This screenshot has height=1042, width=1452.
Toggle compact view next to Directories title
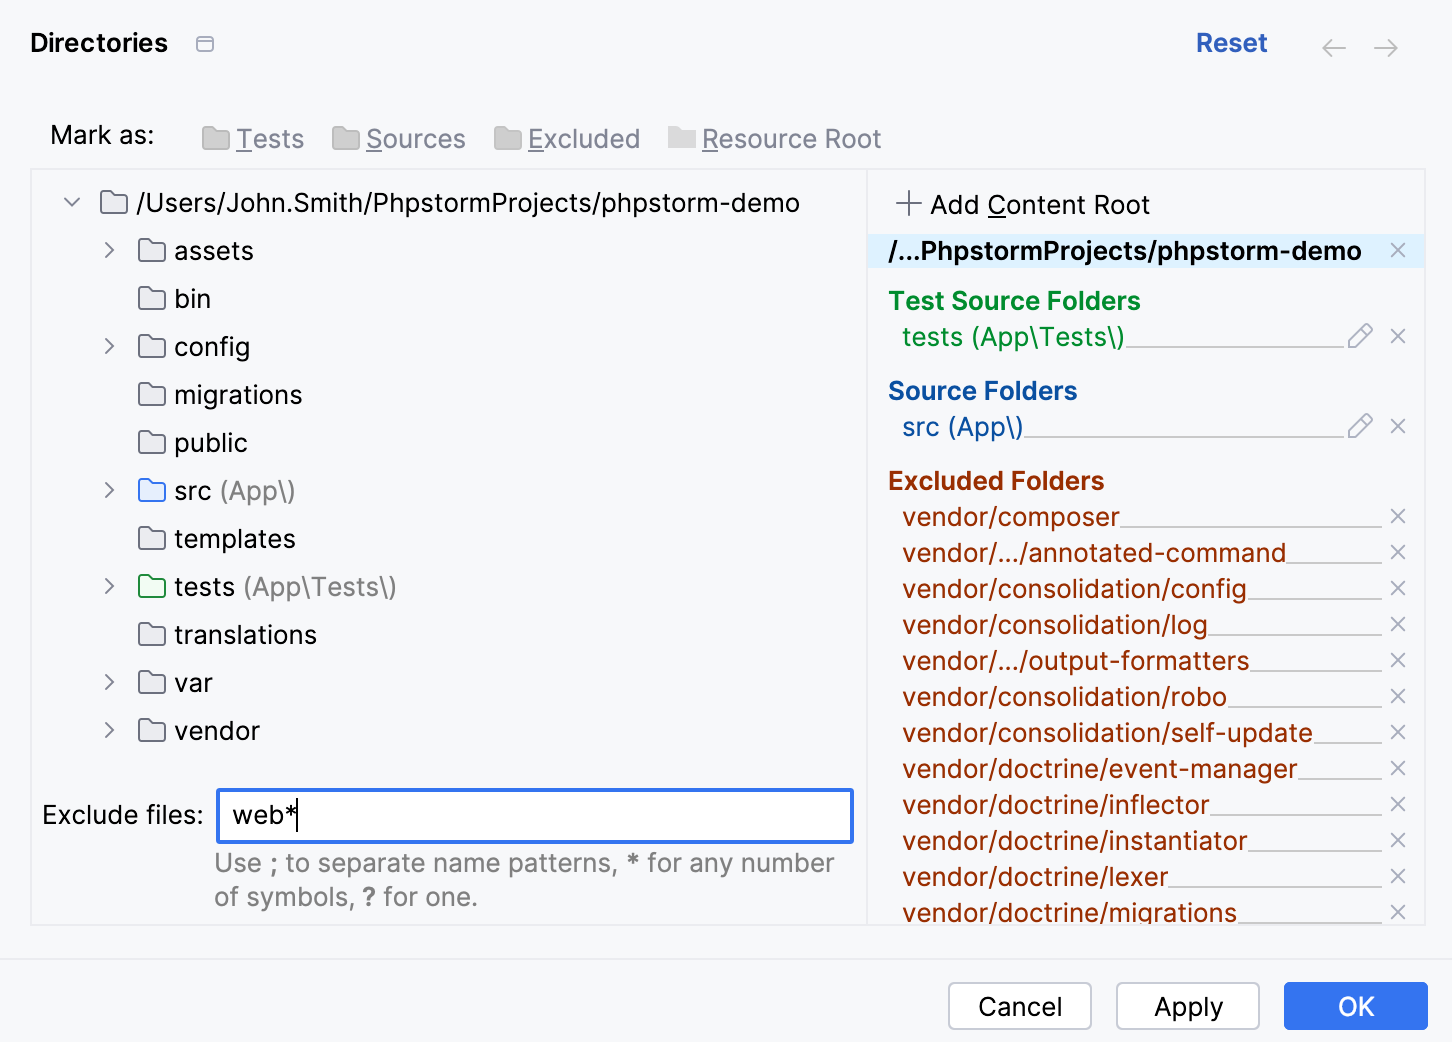coord(204,44)
